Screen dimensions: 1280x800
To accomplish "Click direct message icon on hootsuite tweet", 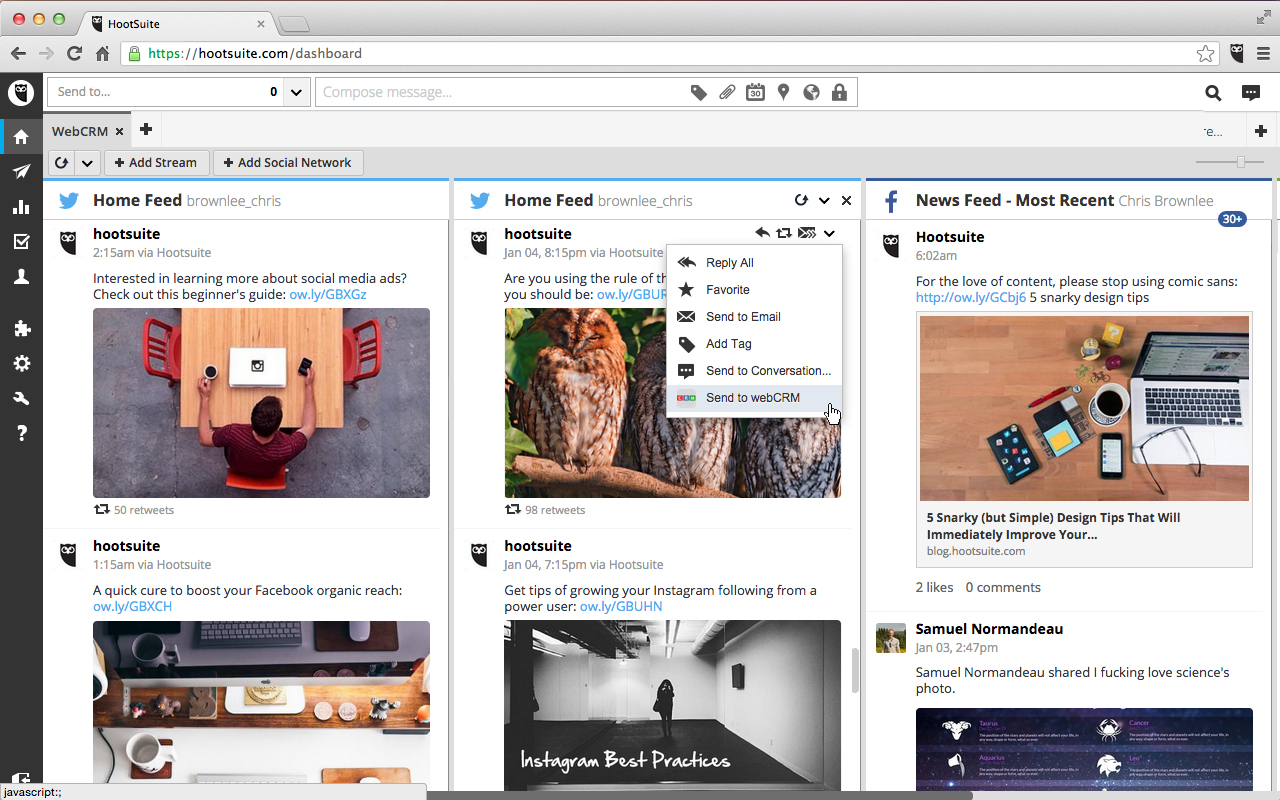I will [807, 233].
